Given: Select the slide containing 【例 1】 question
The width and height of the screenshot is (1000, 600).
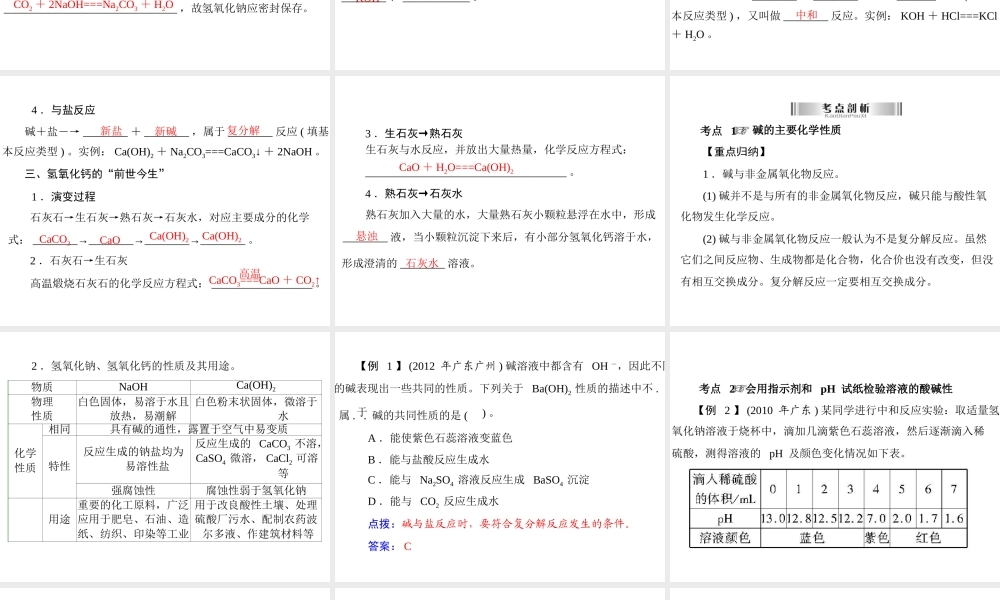Looking at the screenshot, I should (500, 457).
